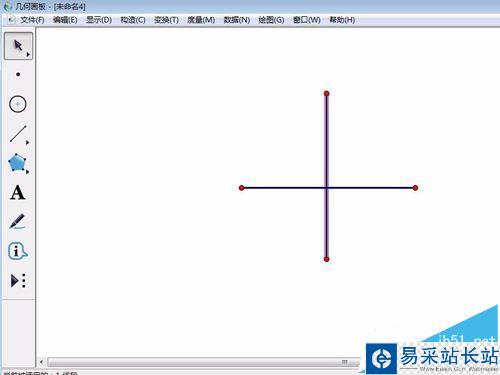Click the top endpoint of vertical segment

(x=327, y=94)
